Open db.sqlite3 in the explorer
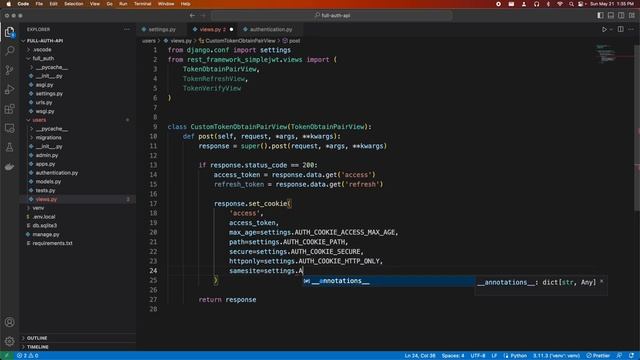The image size is (640, 360). [44, 226]
